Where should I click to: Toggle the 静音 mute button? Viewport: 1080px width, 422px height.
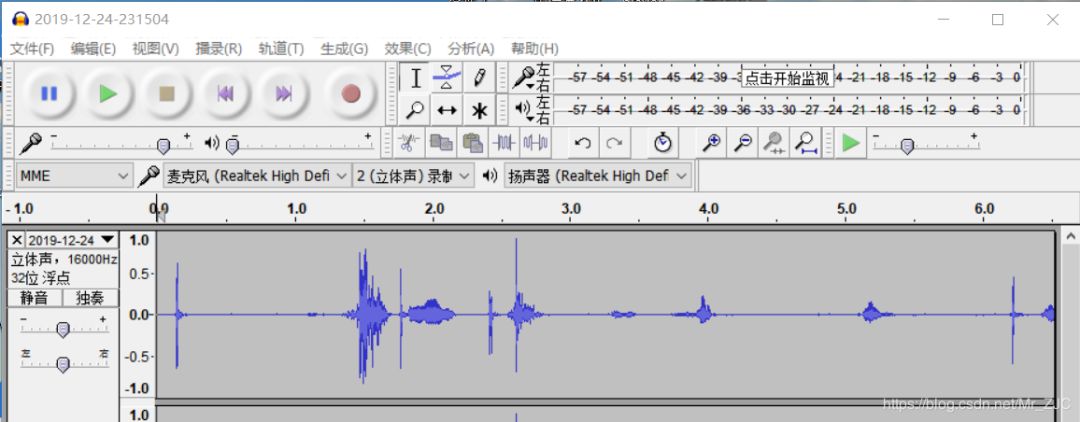pyautogui.click(x=34, y=298)
